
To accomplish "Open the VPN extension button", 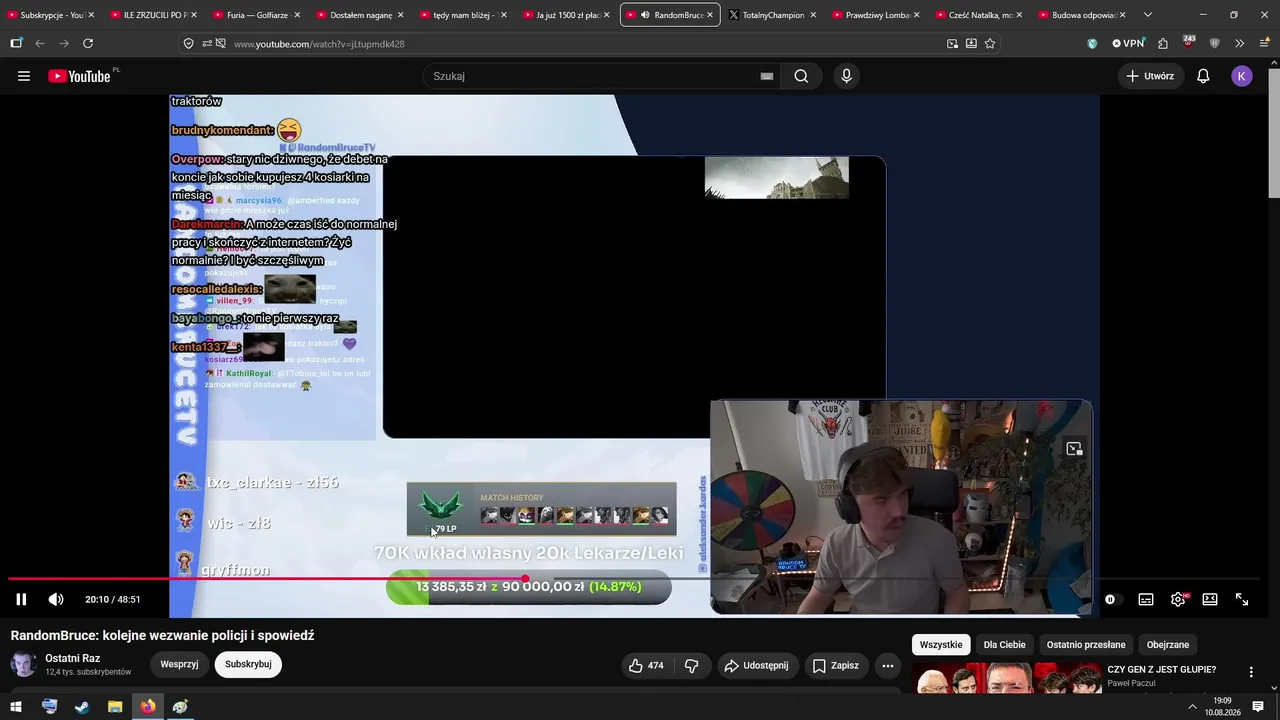I will pyautogui.click(x=1128, y=44).
